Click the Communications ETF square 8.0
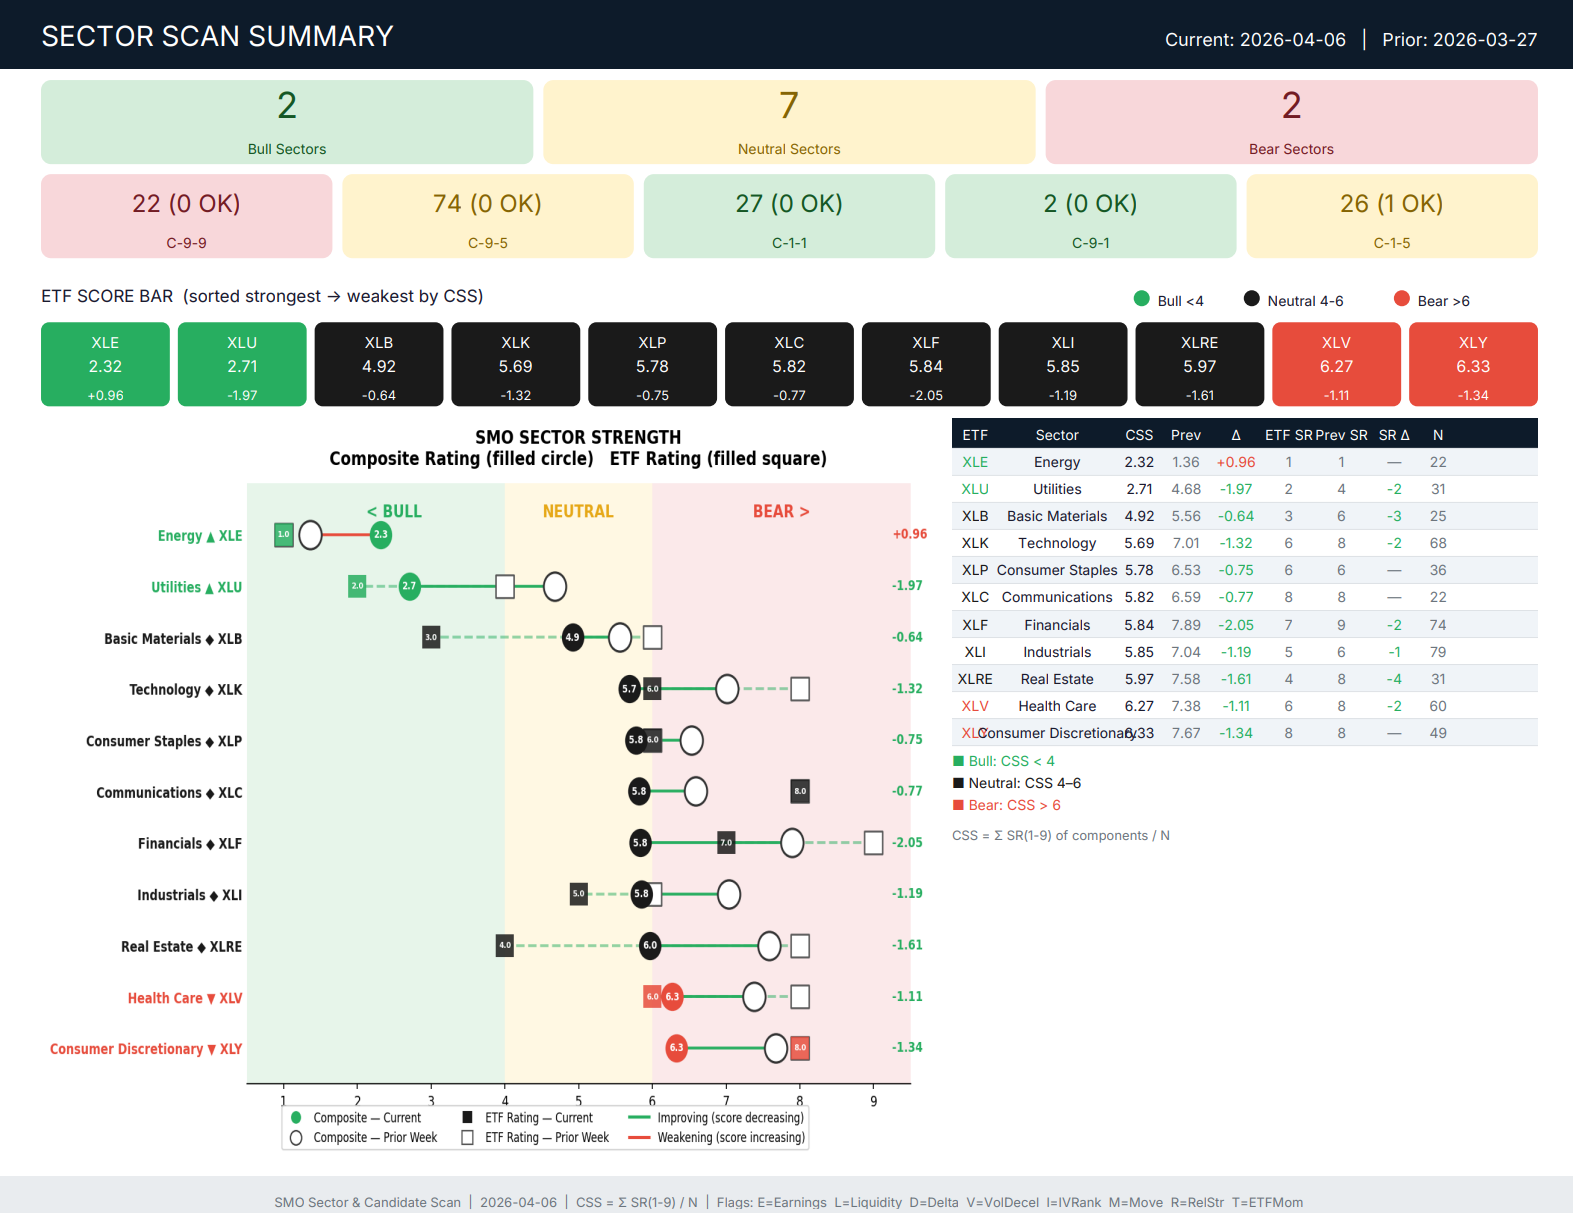1573x1213 pixels. tap(800, 791)
